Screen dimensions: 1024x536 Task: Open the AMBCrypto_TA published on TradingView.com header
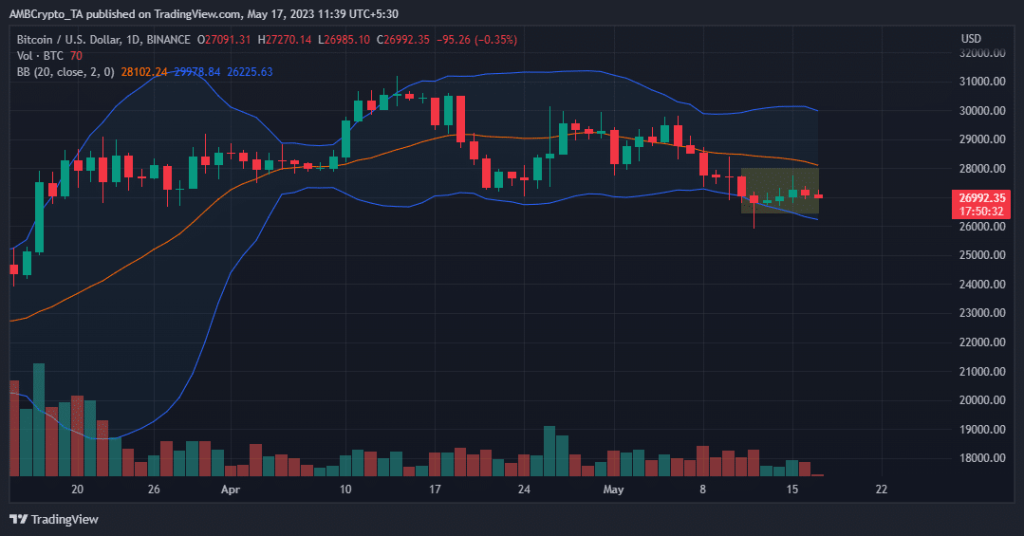[150, 10]
